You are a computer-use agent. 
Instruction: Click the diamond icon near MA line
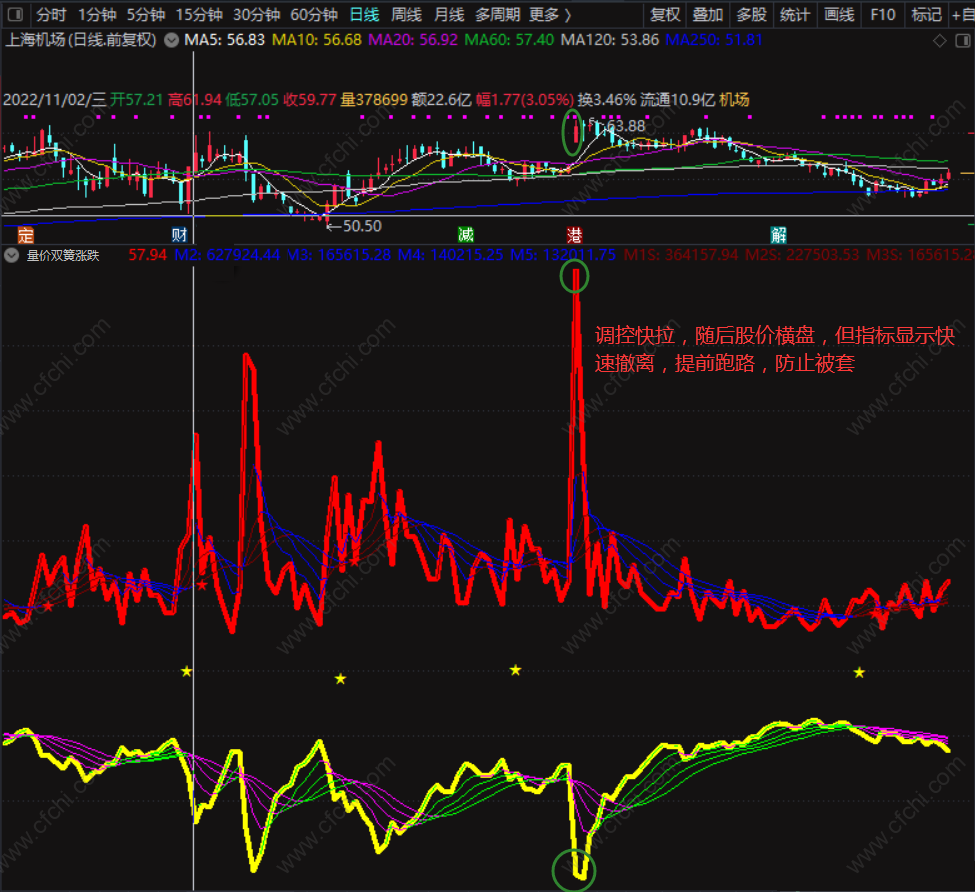click(x=940, y=40)
